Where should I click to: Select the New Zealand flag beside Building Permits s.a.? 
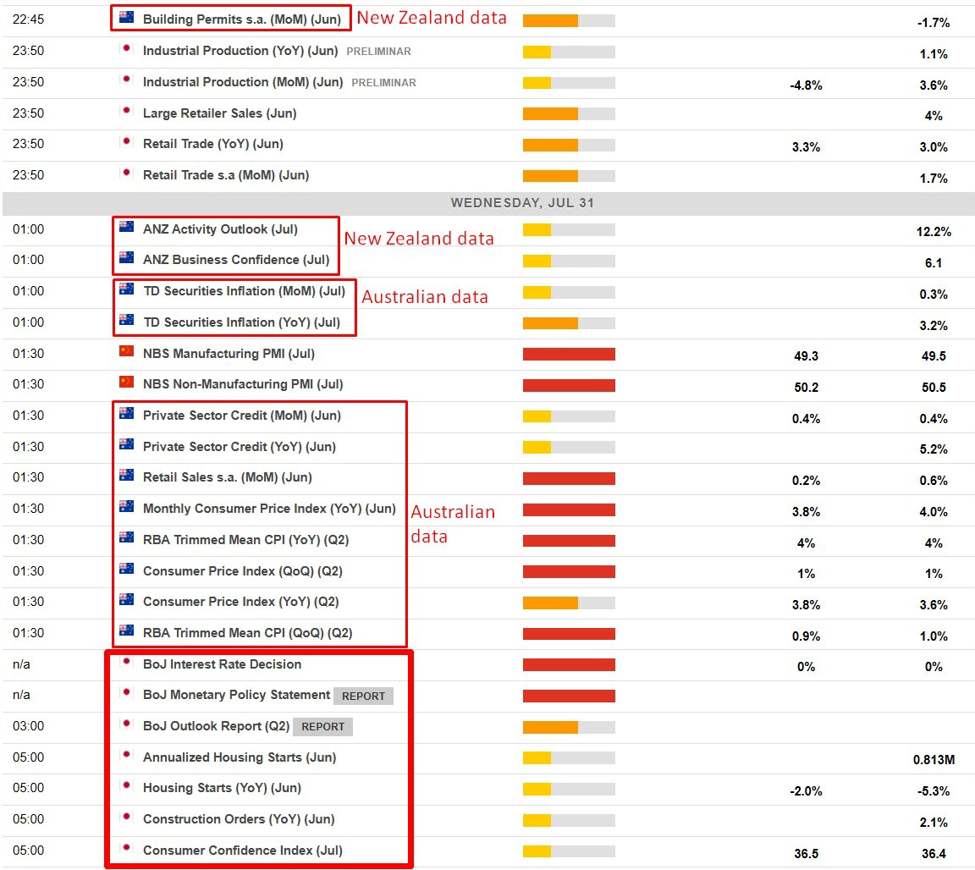pos(126,16)
